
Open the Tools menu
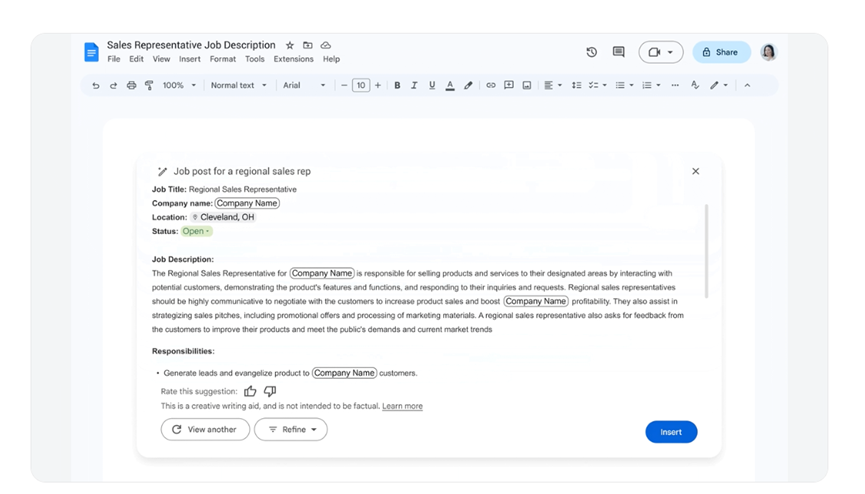254,59
